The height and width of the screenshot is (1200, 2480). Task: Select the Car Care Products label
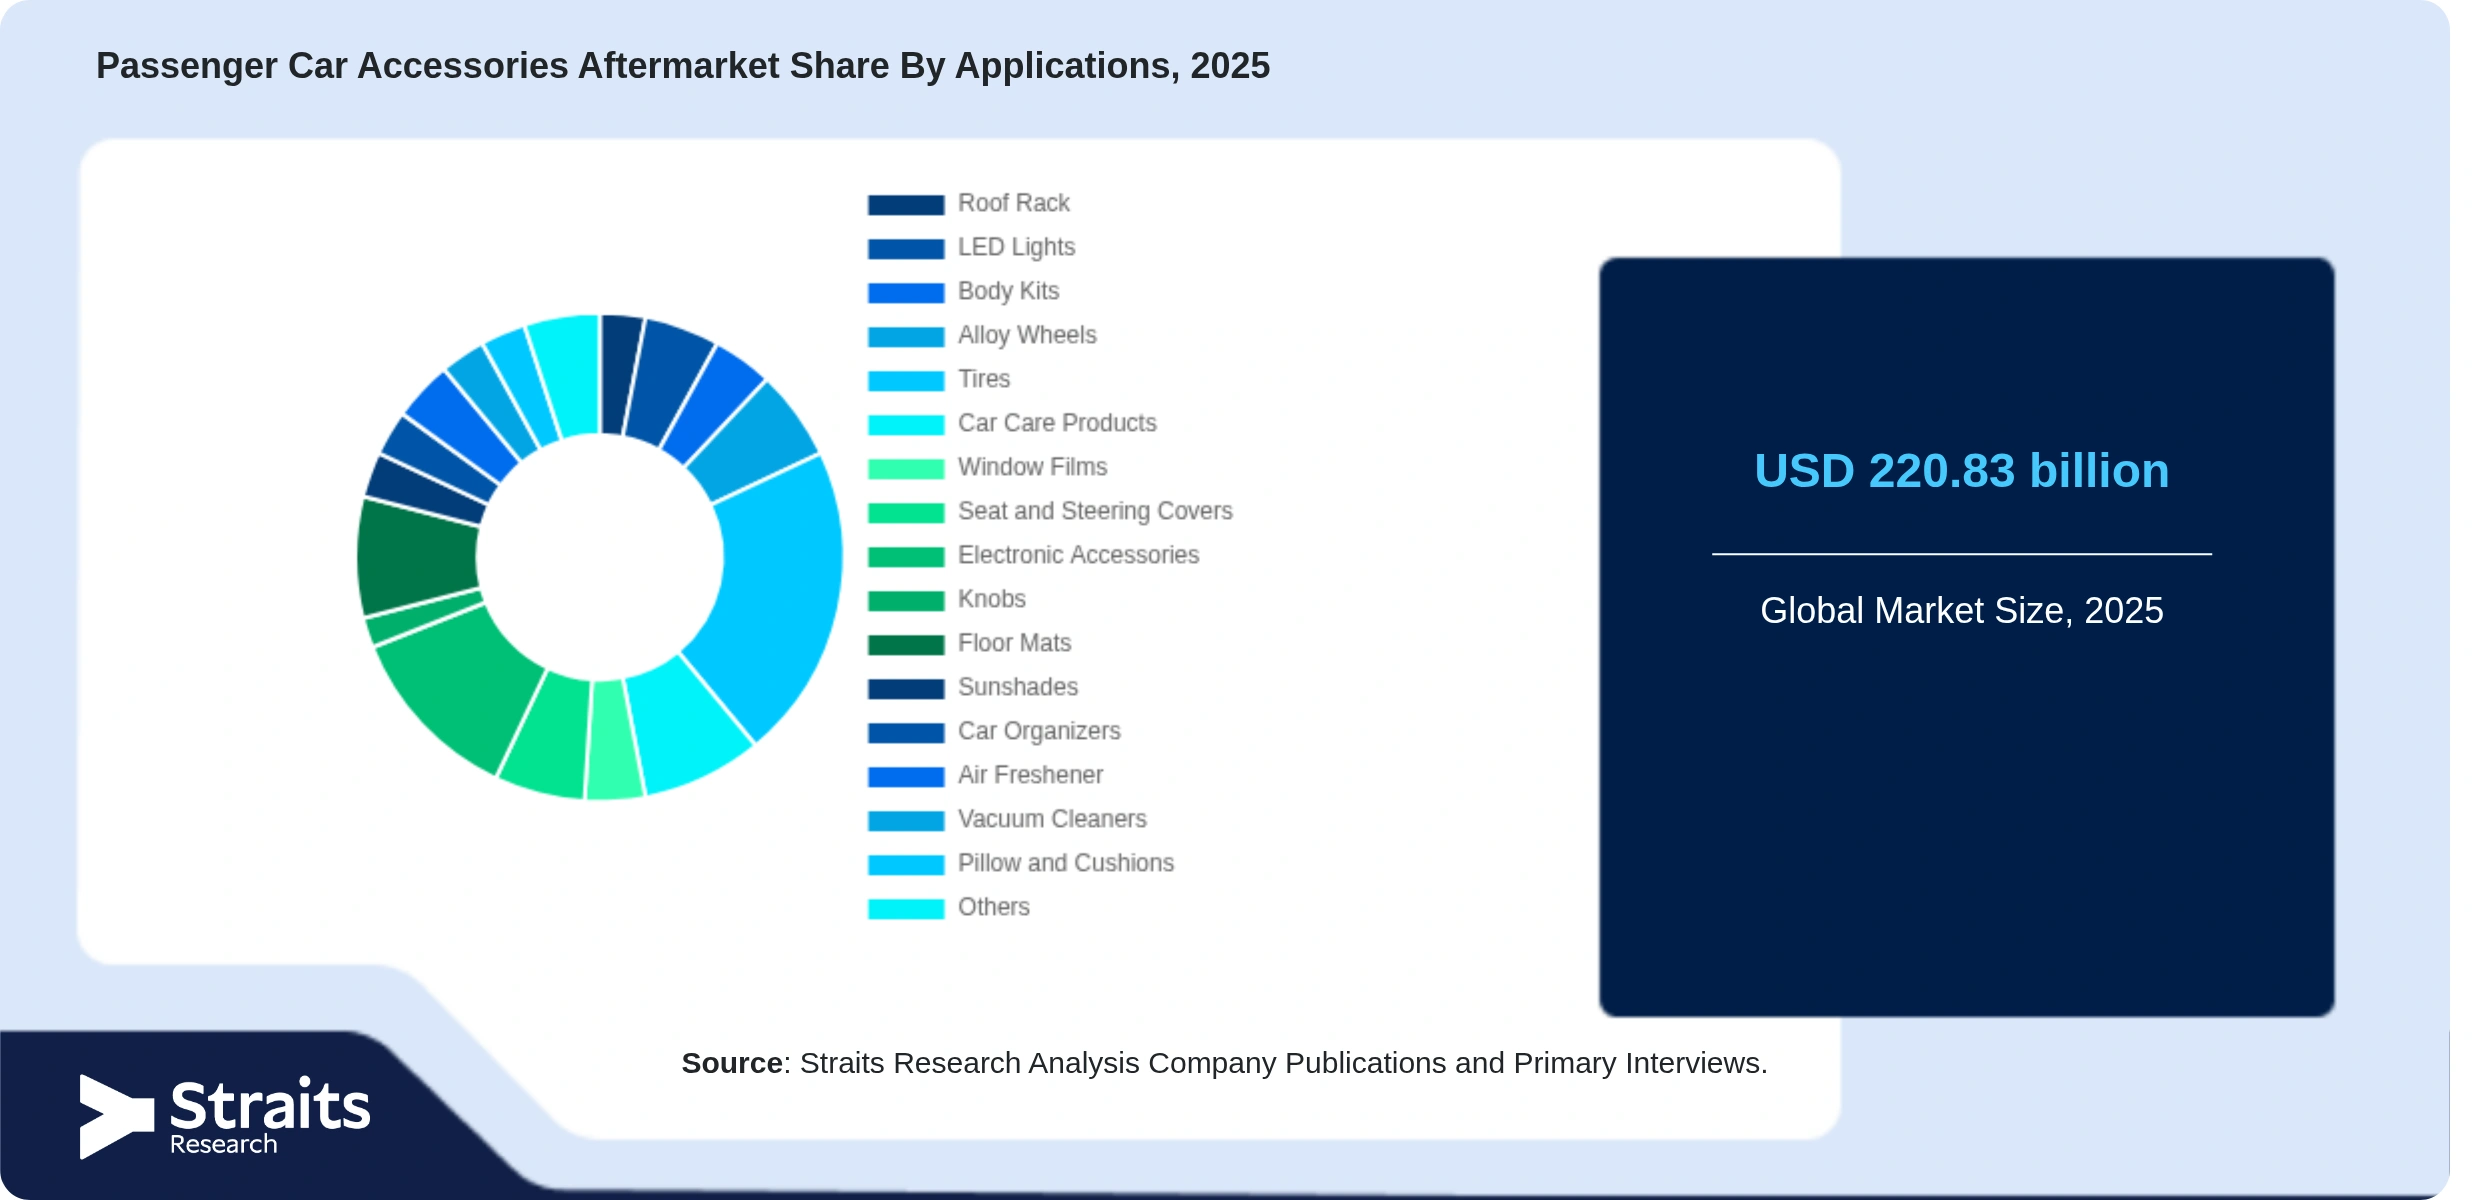[1057, 423]
